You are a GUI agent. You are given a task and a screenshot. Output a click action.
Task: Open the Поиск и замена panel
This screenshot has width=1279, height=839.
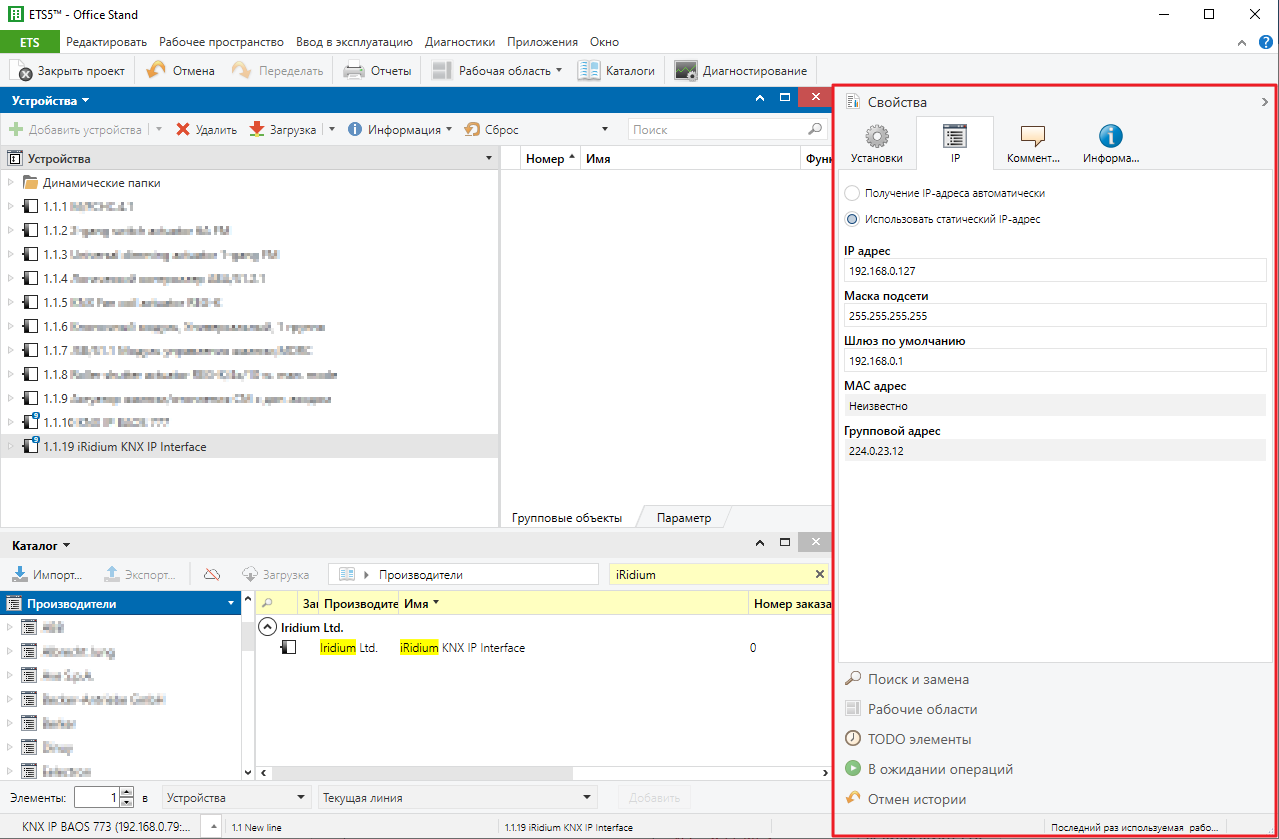click(x=917, y=678)
